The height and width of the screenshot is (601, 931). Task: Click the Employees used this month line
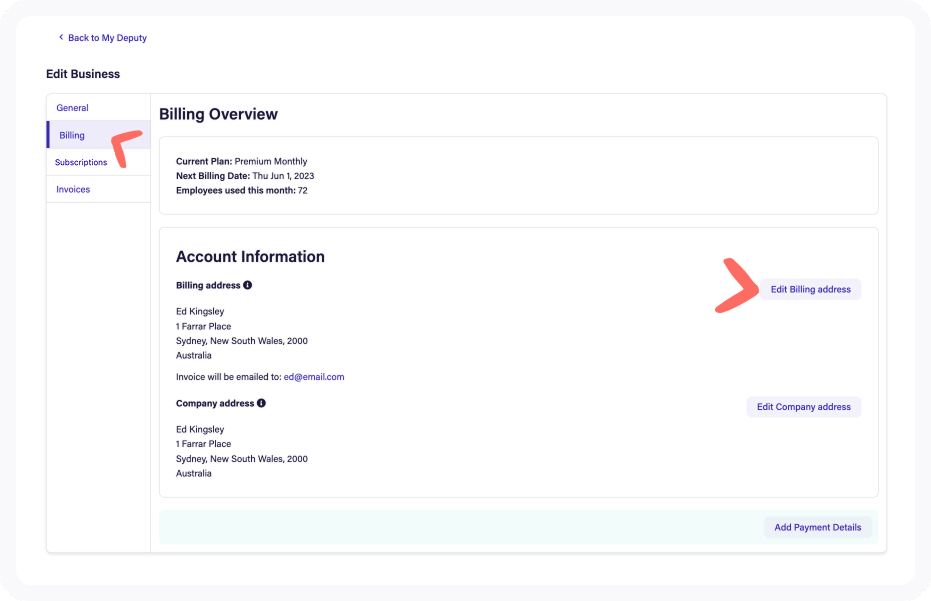241,190
